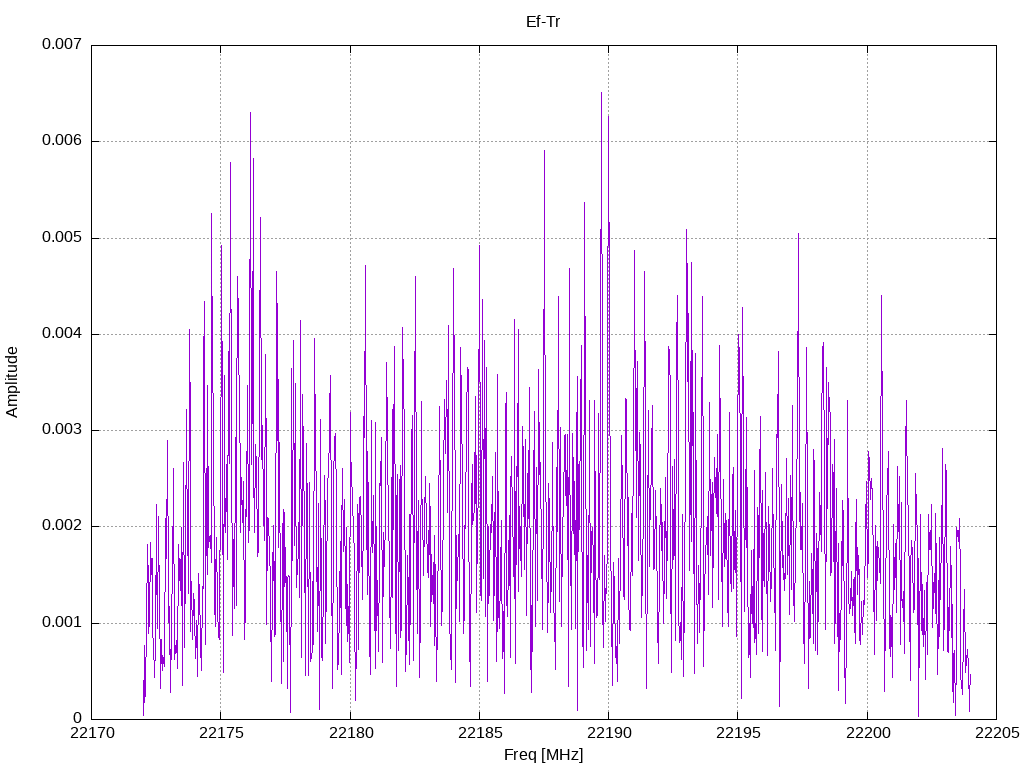Screen dimensions: 1024x768
Task: Click the x-axis tick label 22175
Action: click(221, 733)
